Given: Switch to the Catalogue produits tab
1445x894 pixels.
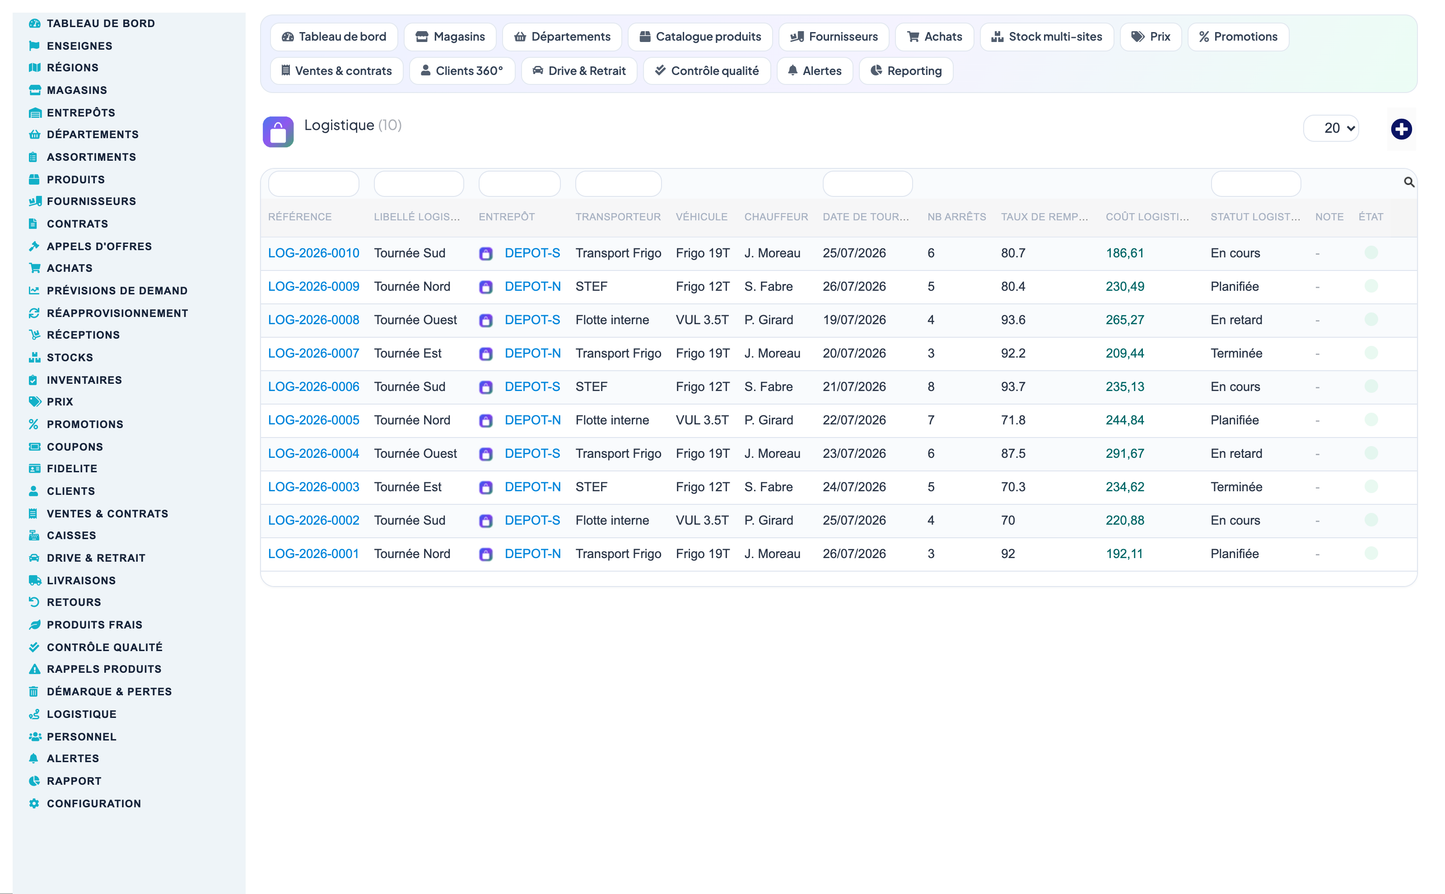Looking at the screenshot, I should (700, 37).
